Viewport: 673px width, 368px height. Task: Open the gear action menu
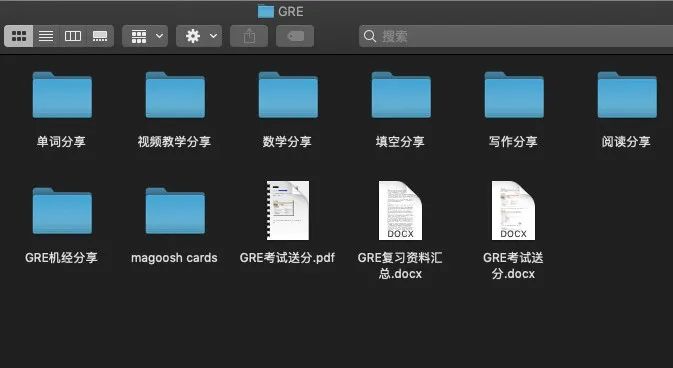click(199, 36)
